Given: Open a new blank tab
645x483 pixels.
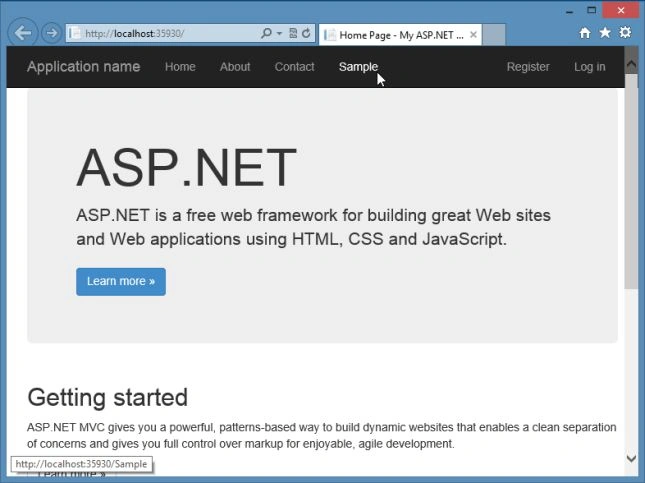Looking at the screenshot, I should click(494, 35).
